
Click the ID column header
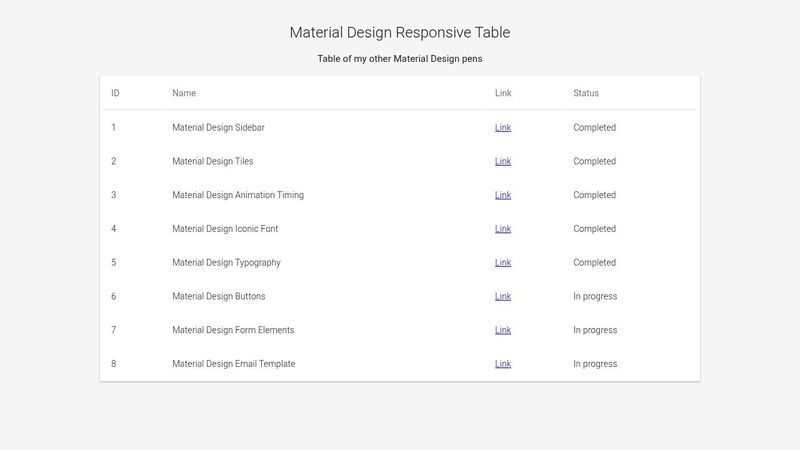[115, 93]
